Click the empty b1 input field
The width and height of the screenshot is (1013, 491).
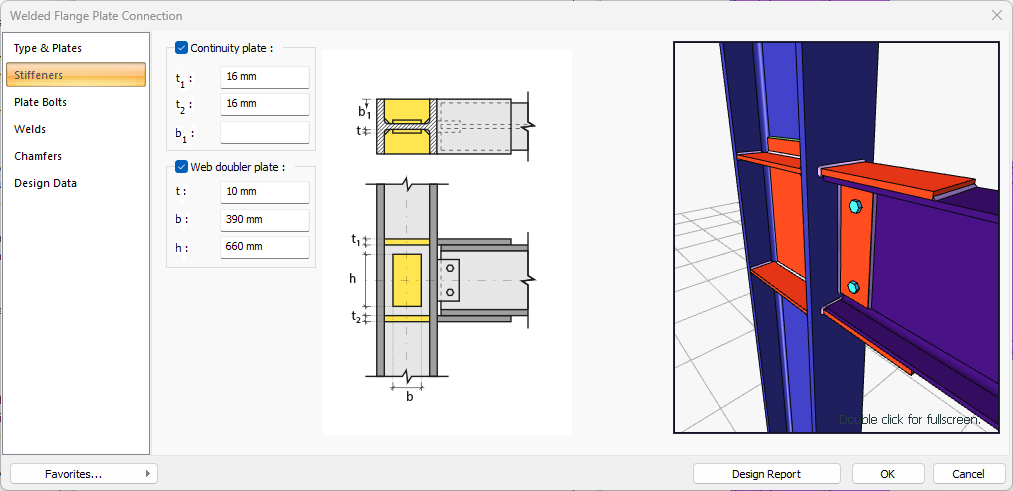pyautogui.click(x=265, y=132)
